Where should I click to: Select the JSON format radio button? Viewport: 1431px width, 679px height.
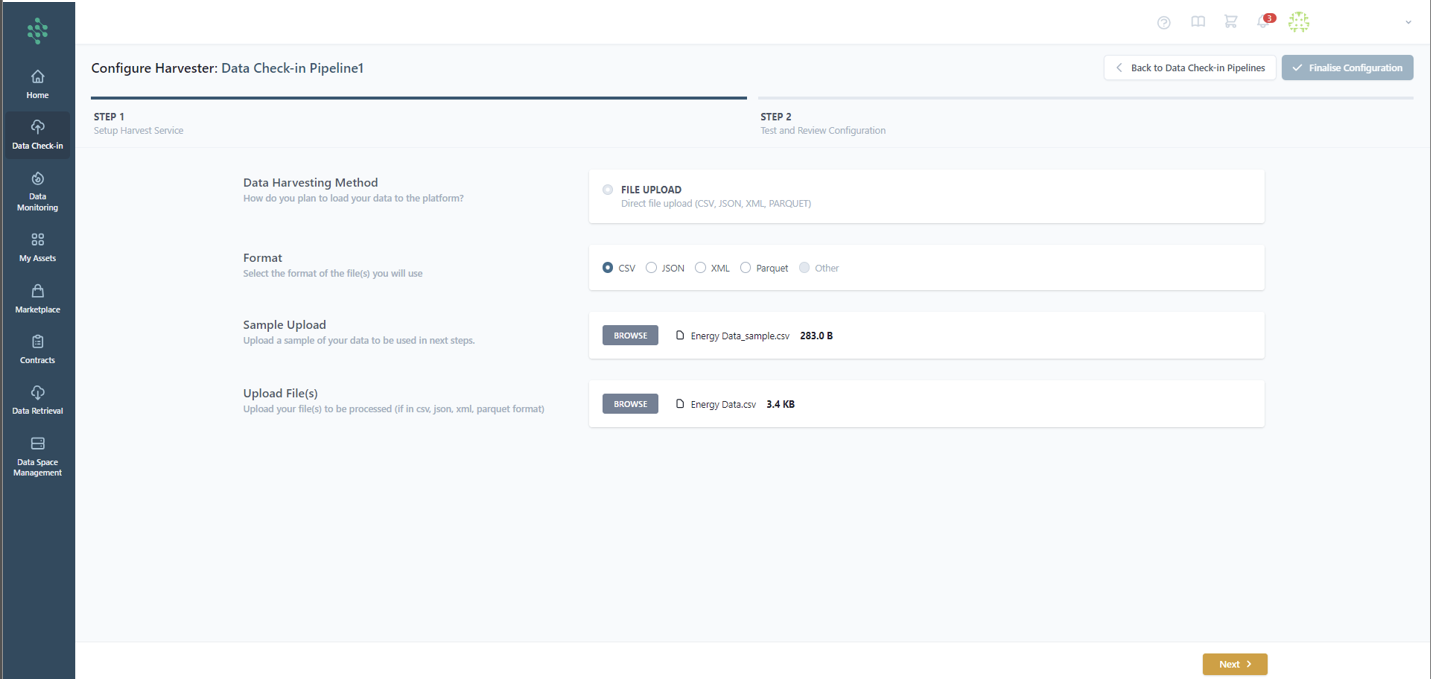[651, 268]
